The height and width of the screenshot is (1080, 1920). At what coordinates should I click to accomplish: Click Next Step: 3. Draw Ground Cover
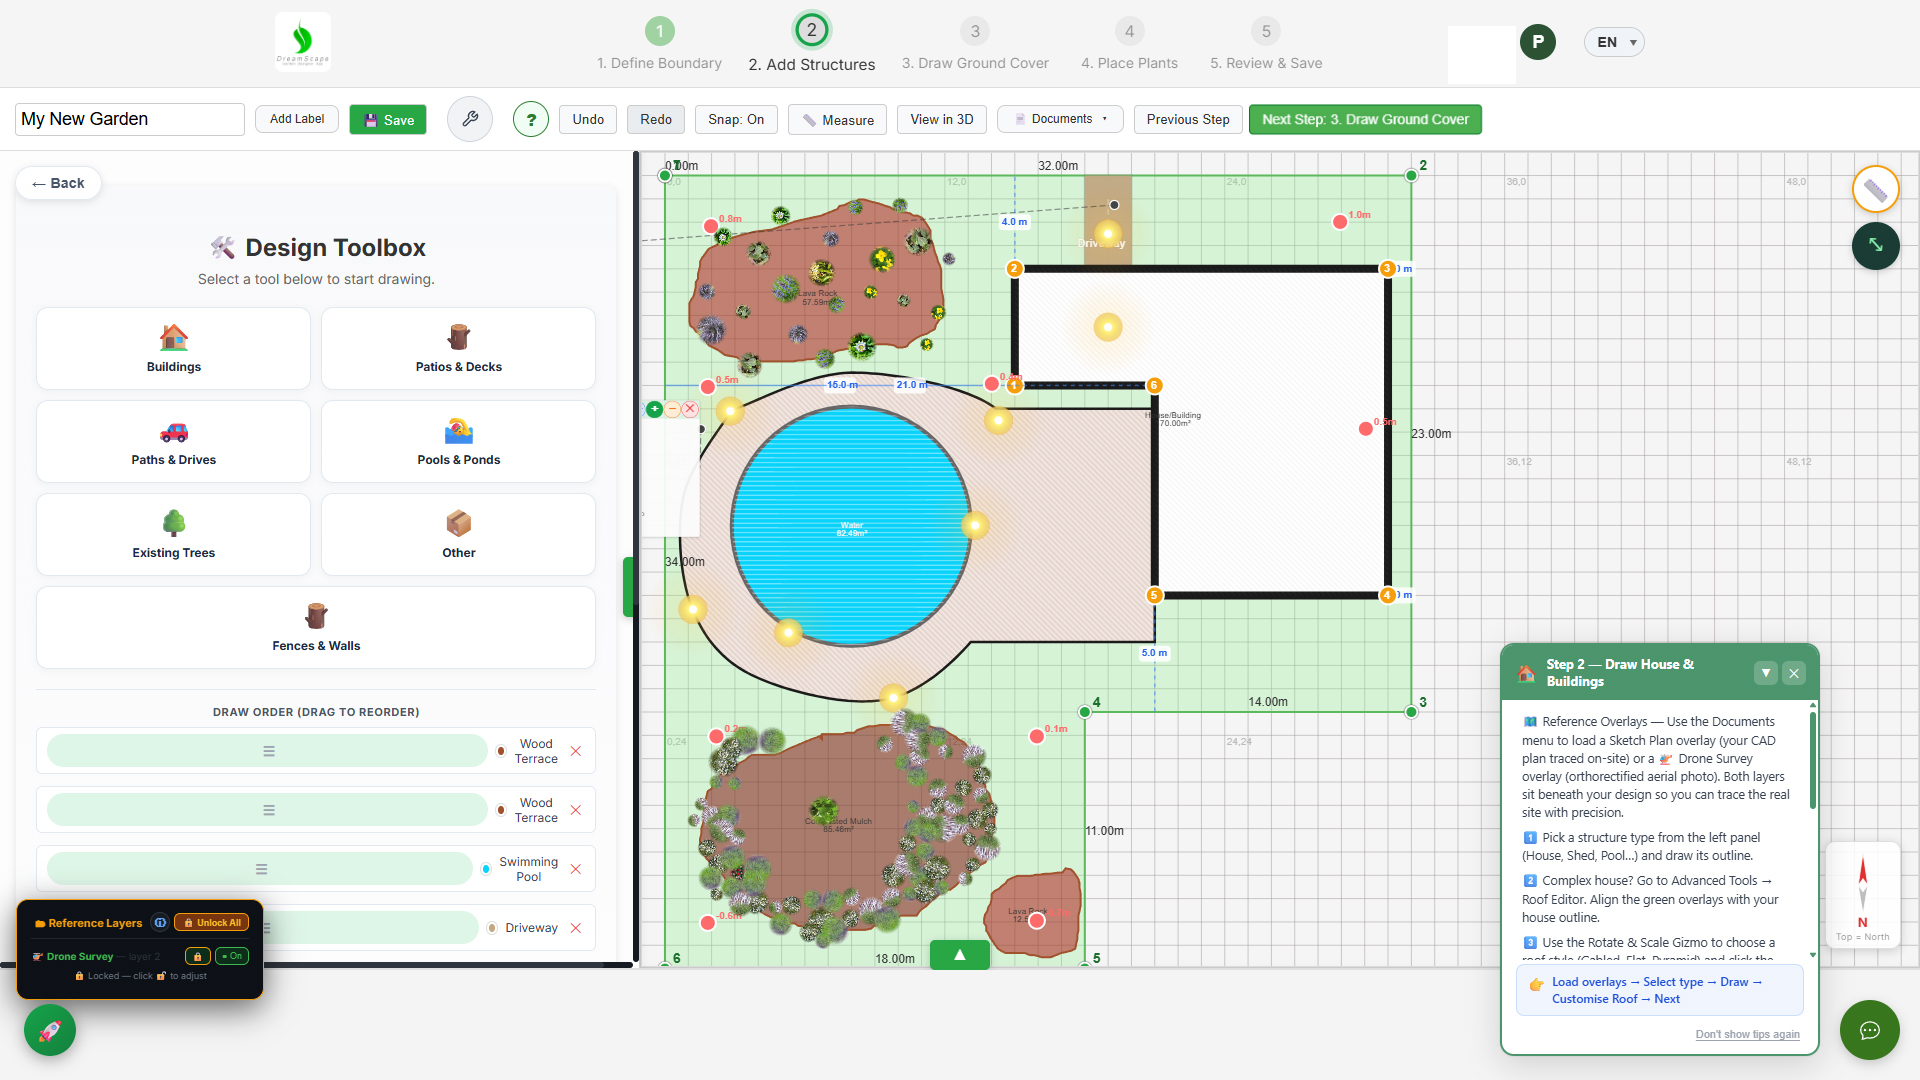[x=1365, y=119]
